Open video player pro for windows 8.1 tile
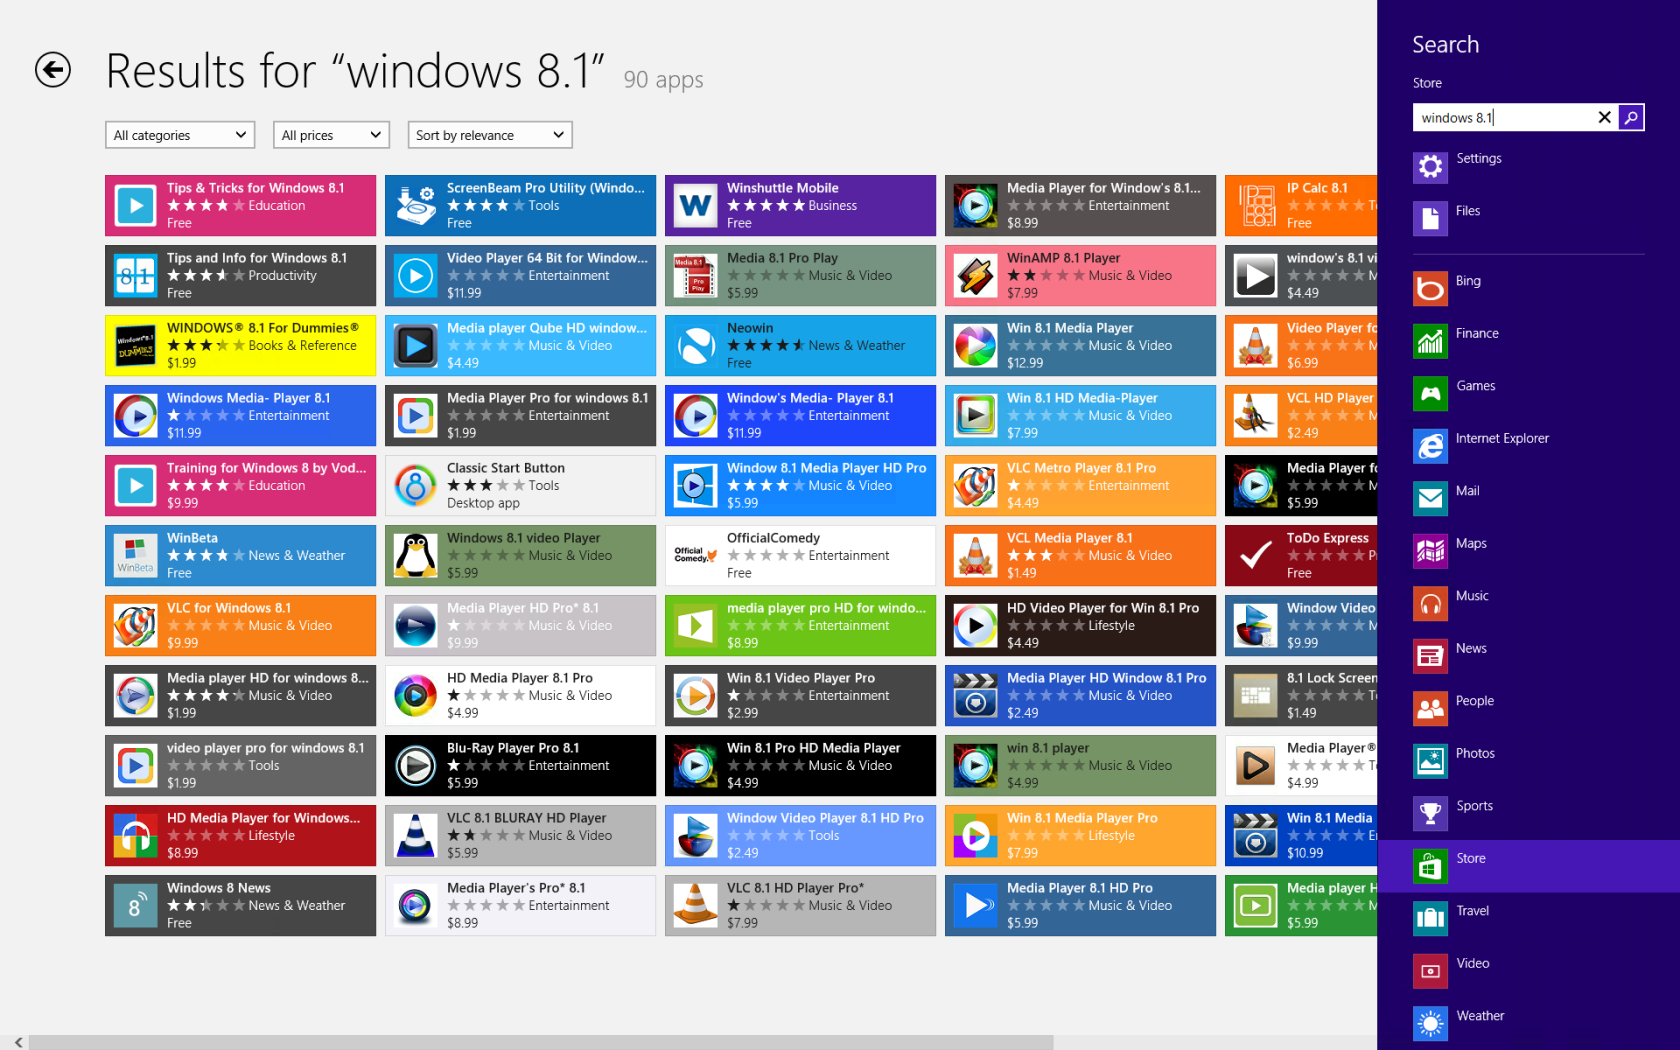Viewport: 1680px width, 1050px height. pos(240,765)
